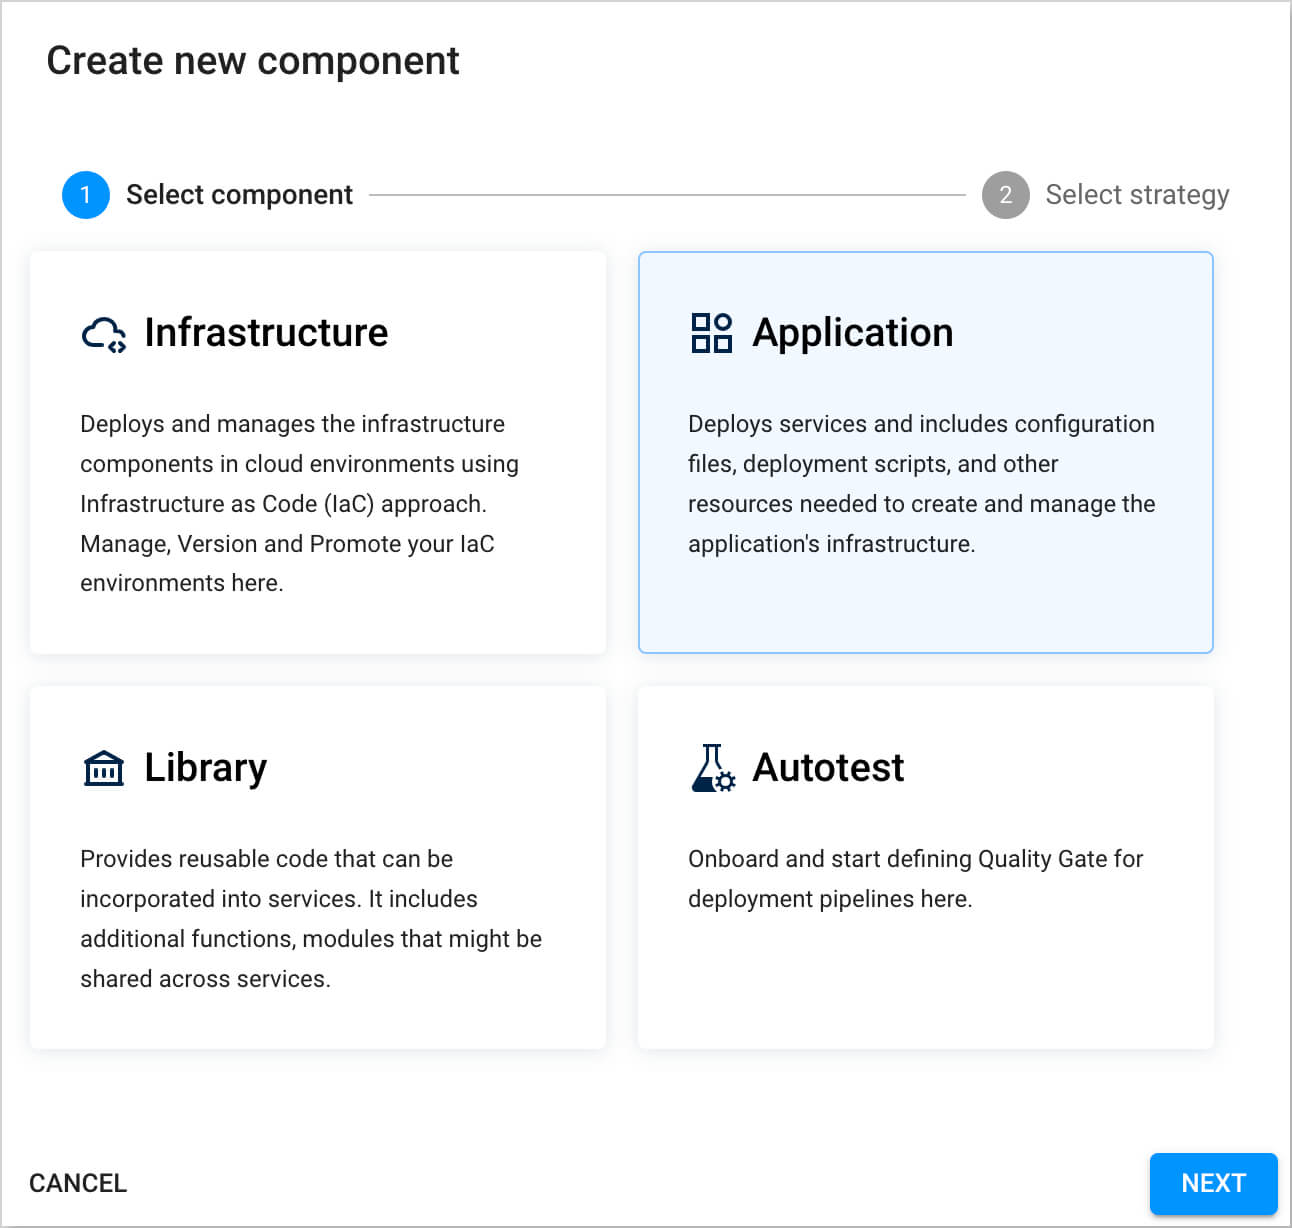Click the connector line between the steps
Image resolution: width=1292 pixels, height=1228 pixels.
(667, 195)
